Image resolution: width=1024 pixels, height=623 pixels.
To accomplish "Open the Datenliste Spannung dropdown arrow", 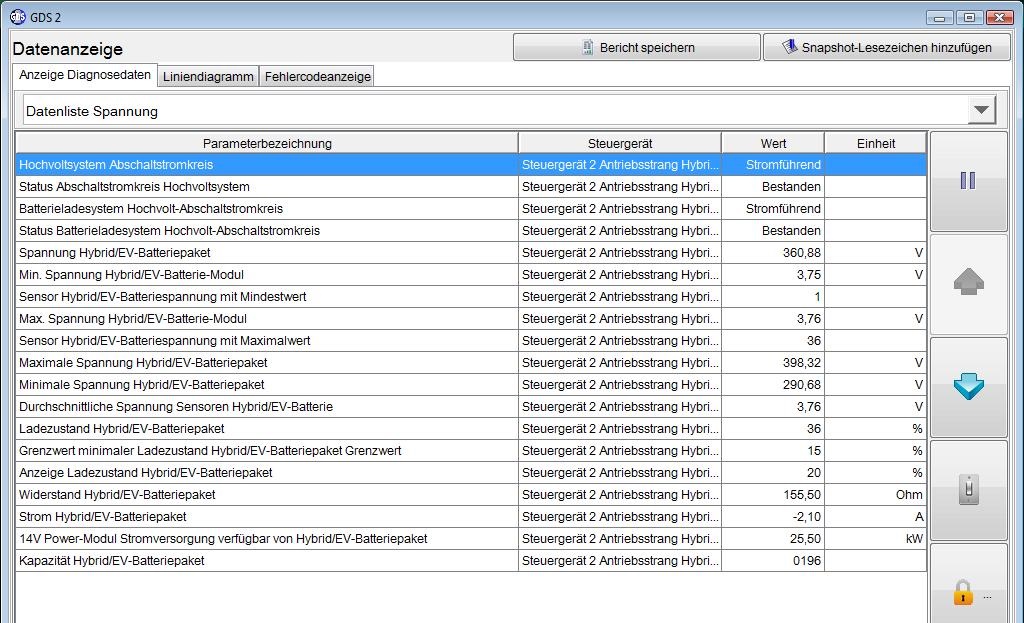I will click(x=981, y=110).
